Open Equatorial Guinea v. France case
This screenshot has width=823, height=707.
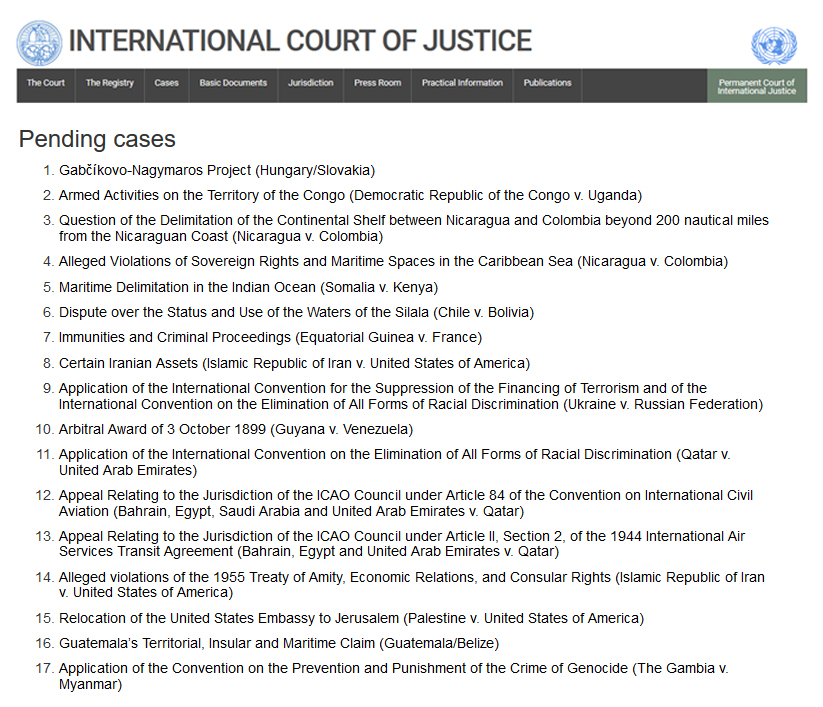[x=270, y=337]
